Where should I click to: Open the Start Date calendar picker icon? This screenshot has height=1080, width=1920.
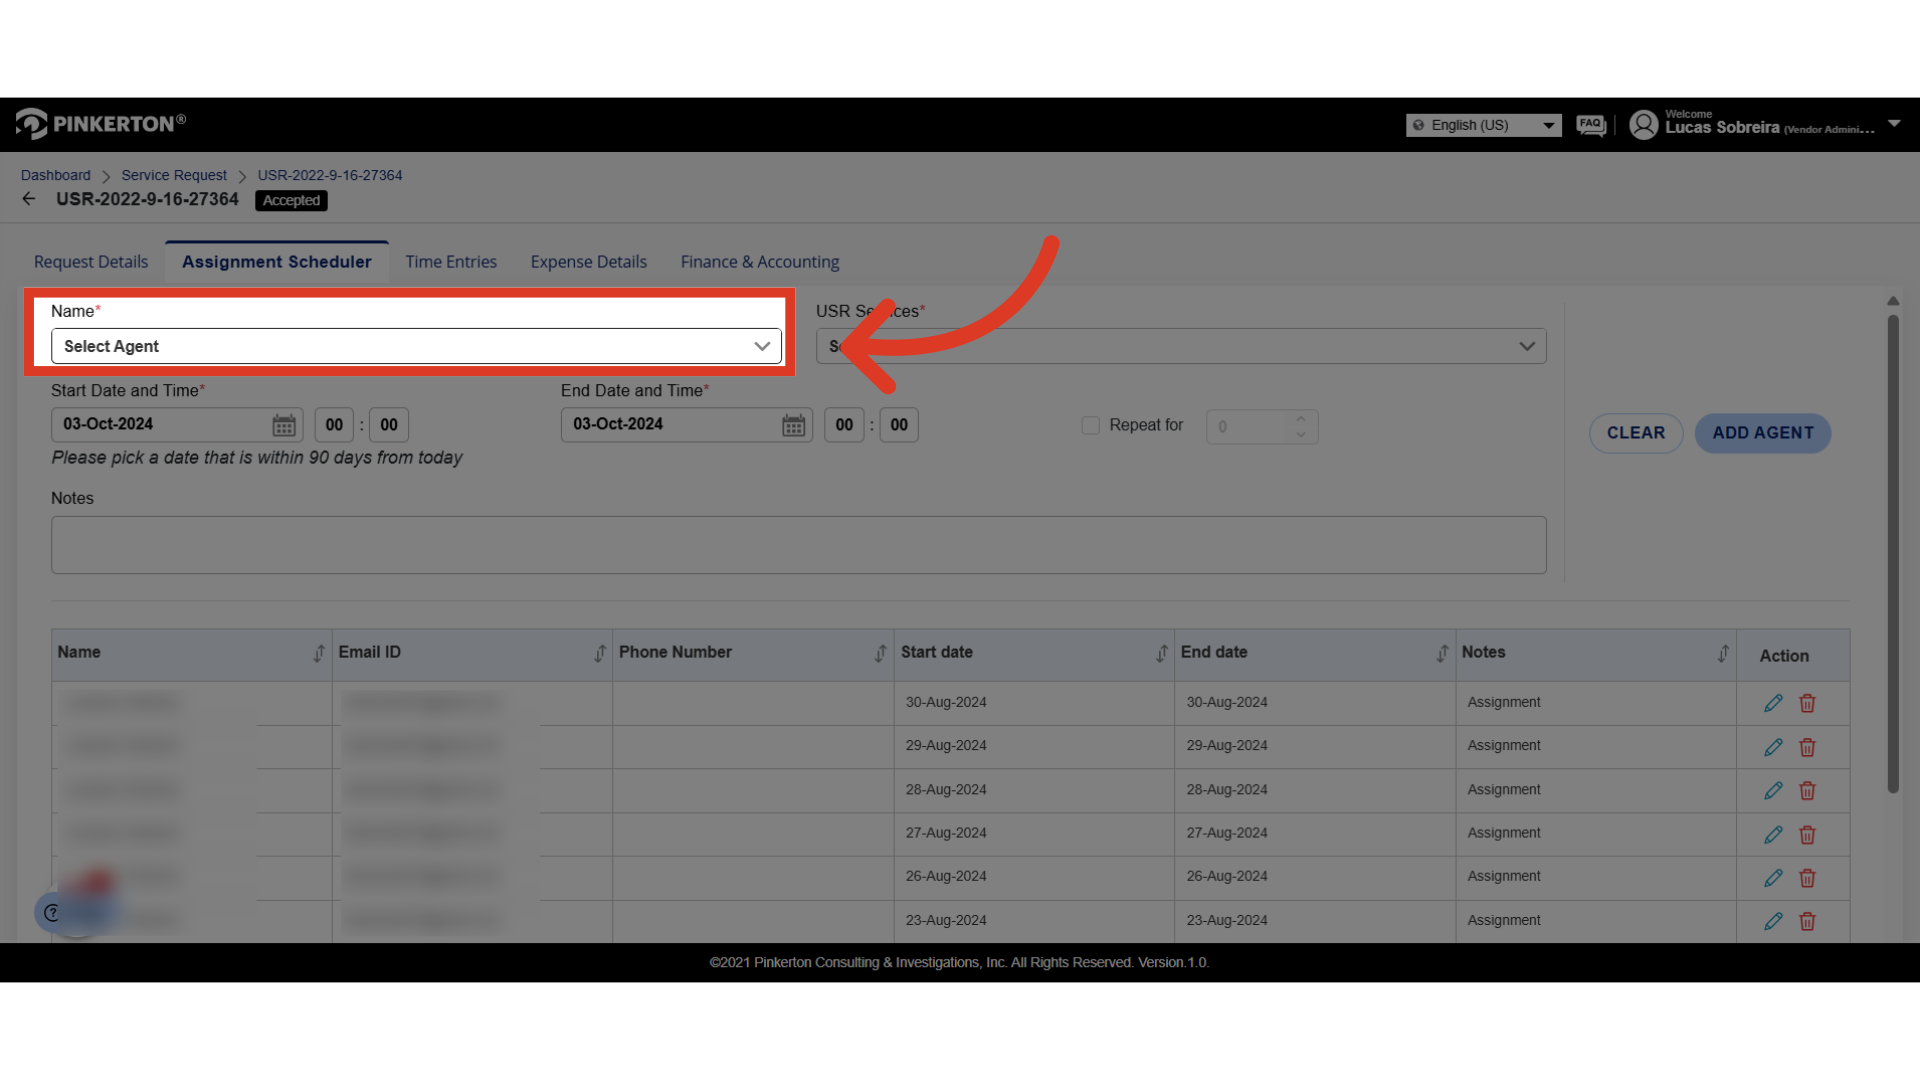tap(284, 425)
